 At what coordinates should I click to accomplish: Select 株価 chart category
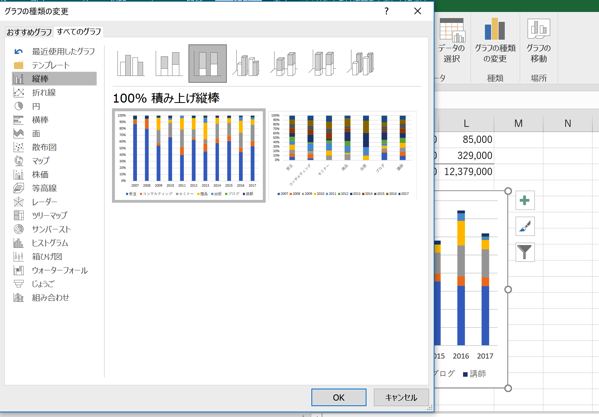[x=54, y=175]
